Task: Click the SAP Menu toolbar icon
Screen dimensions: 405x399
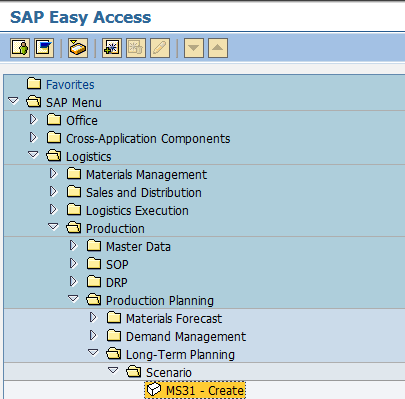Action: click(x=44, y=48)
